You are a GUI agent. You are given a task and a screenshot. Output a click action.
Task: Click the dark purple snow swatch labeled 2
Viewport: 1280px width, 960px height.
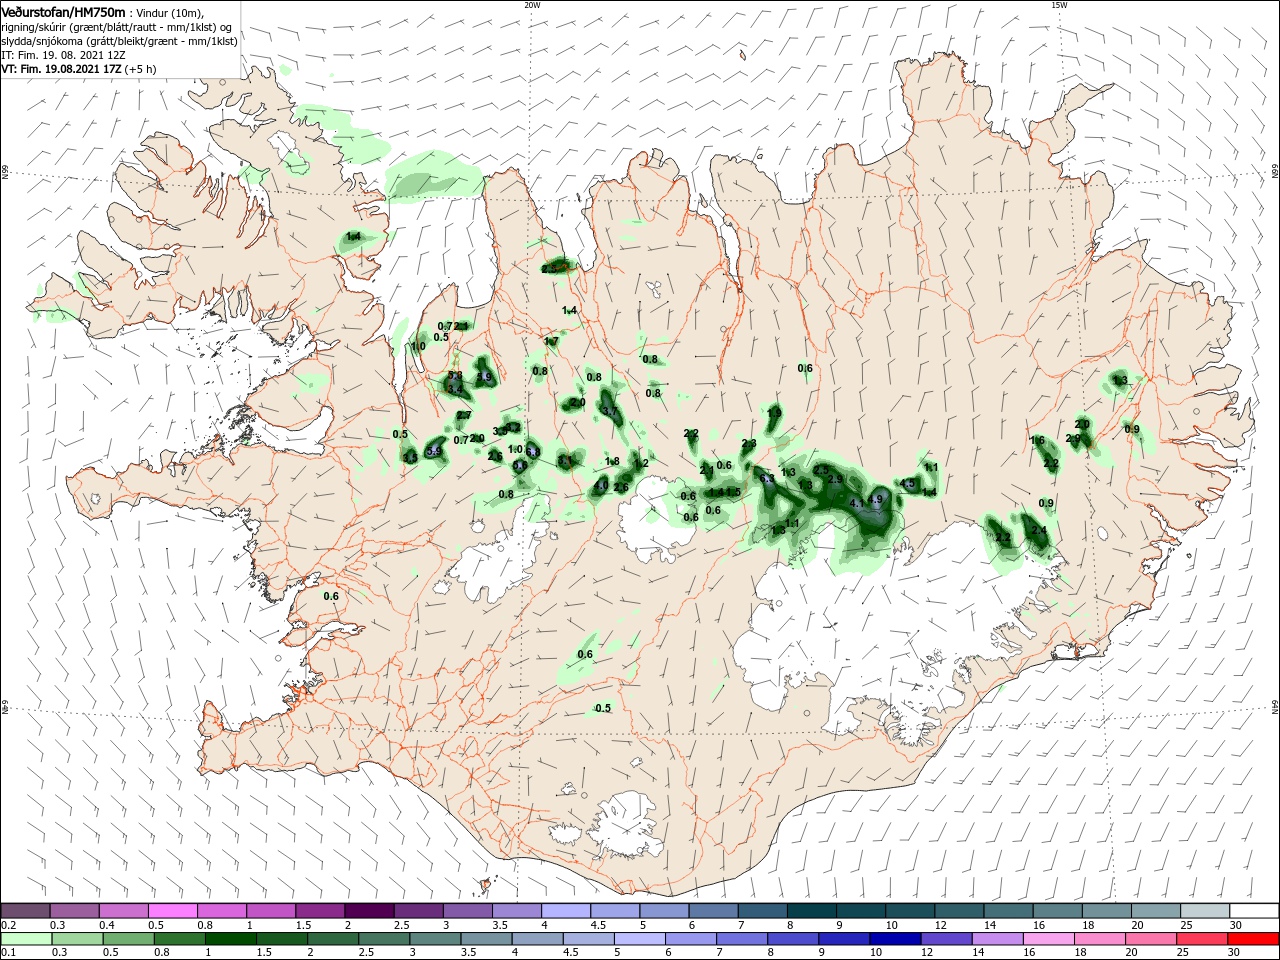[x=370, y=911]
